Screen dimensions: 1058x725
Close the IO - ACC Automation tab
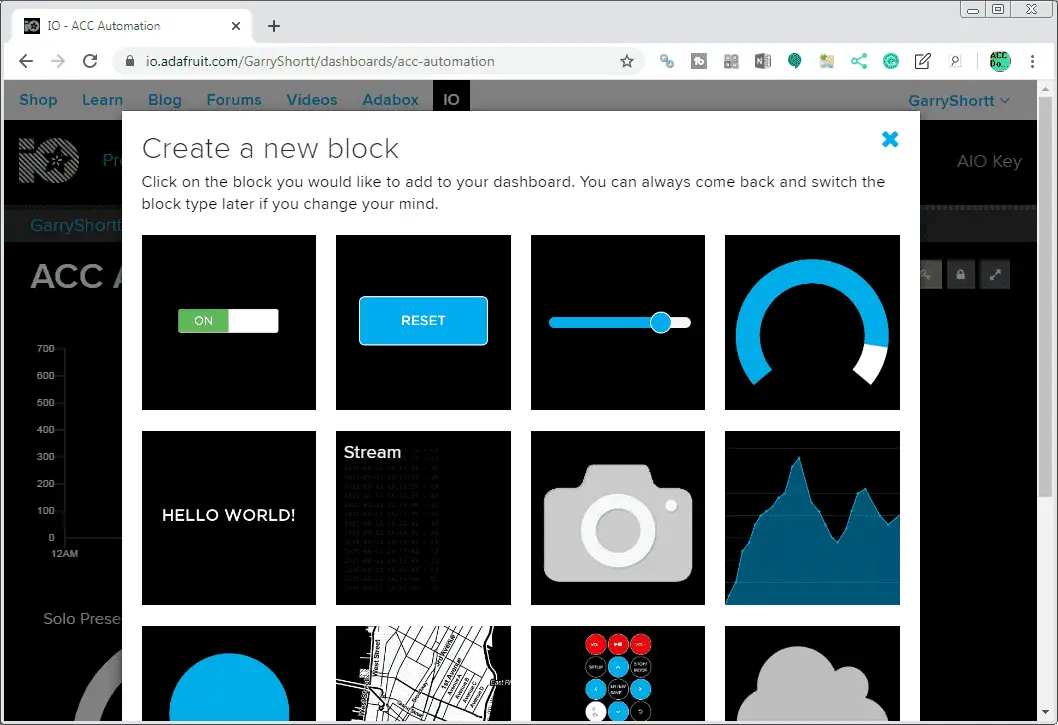[235, 26]
